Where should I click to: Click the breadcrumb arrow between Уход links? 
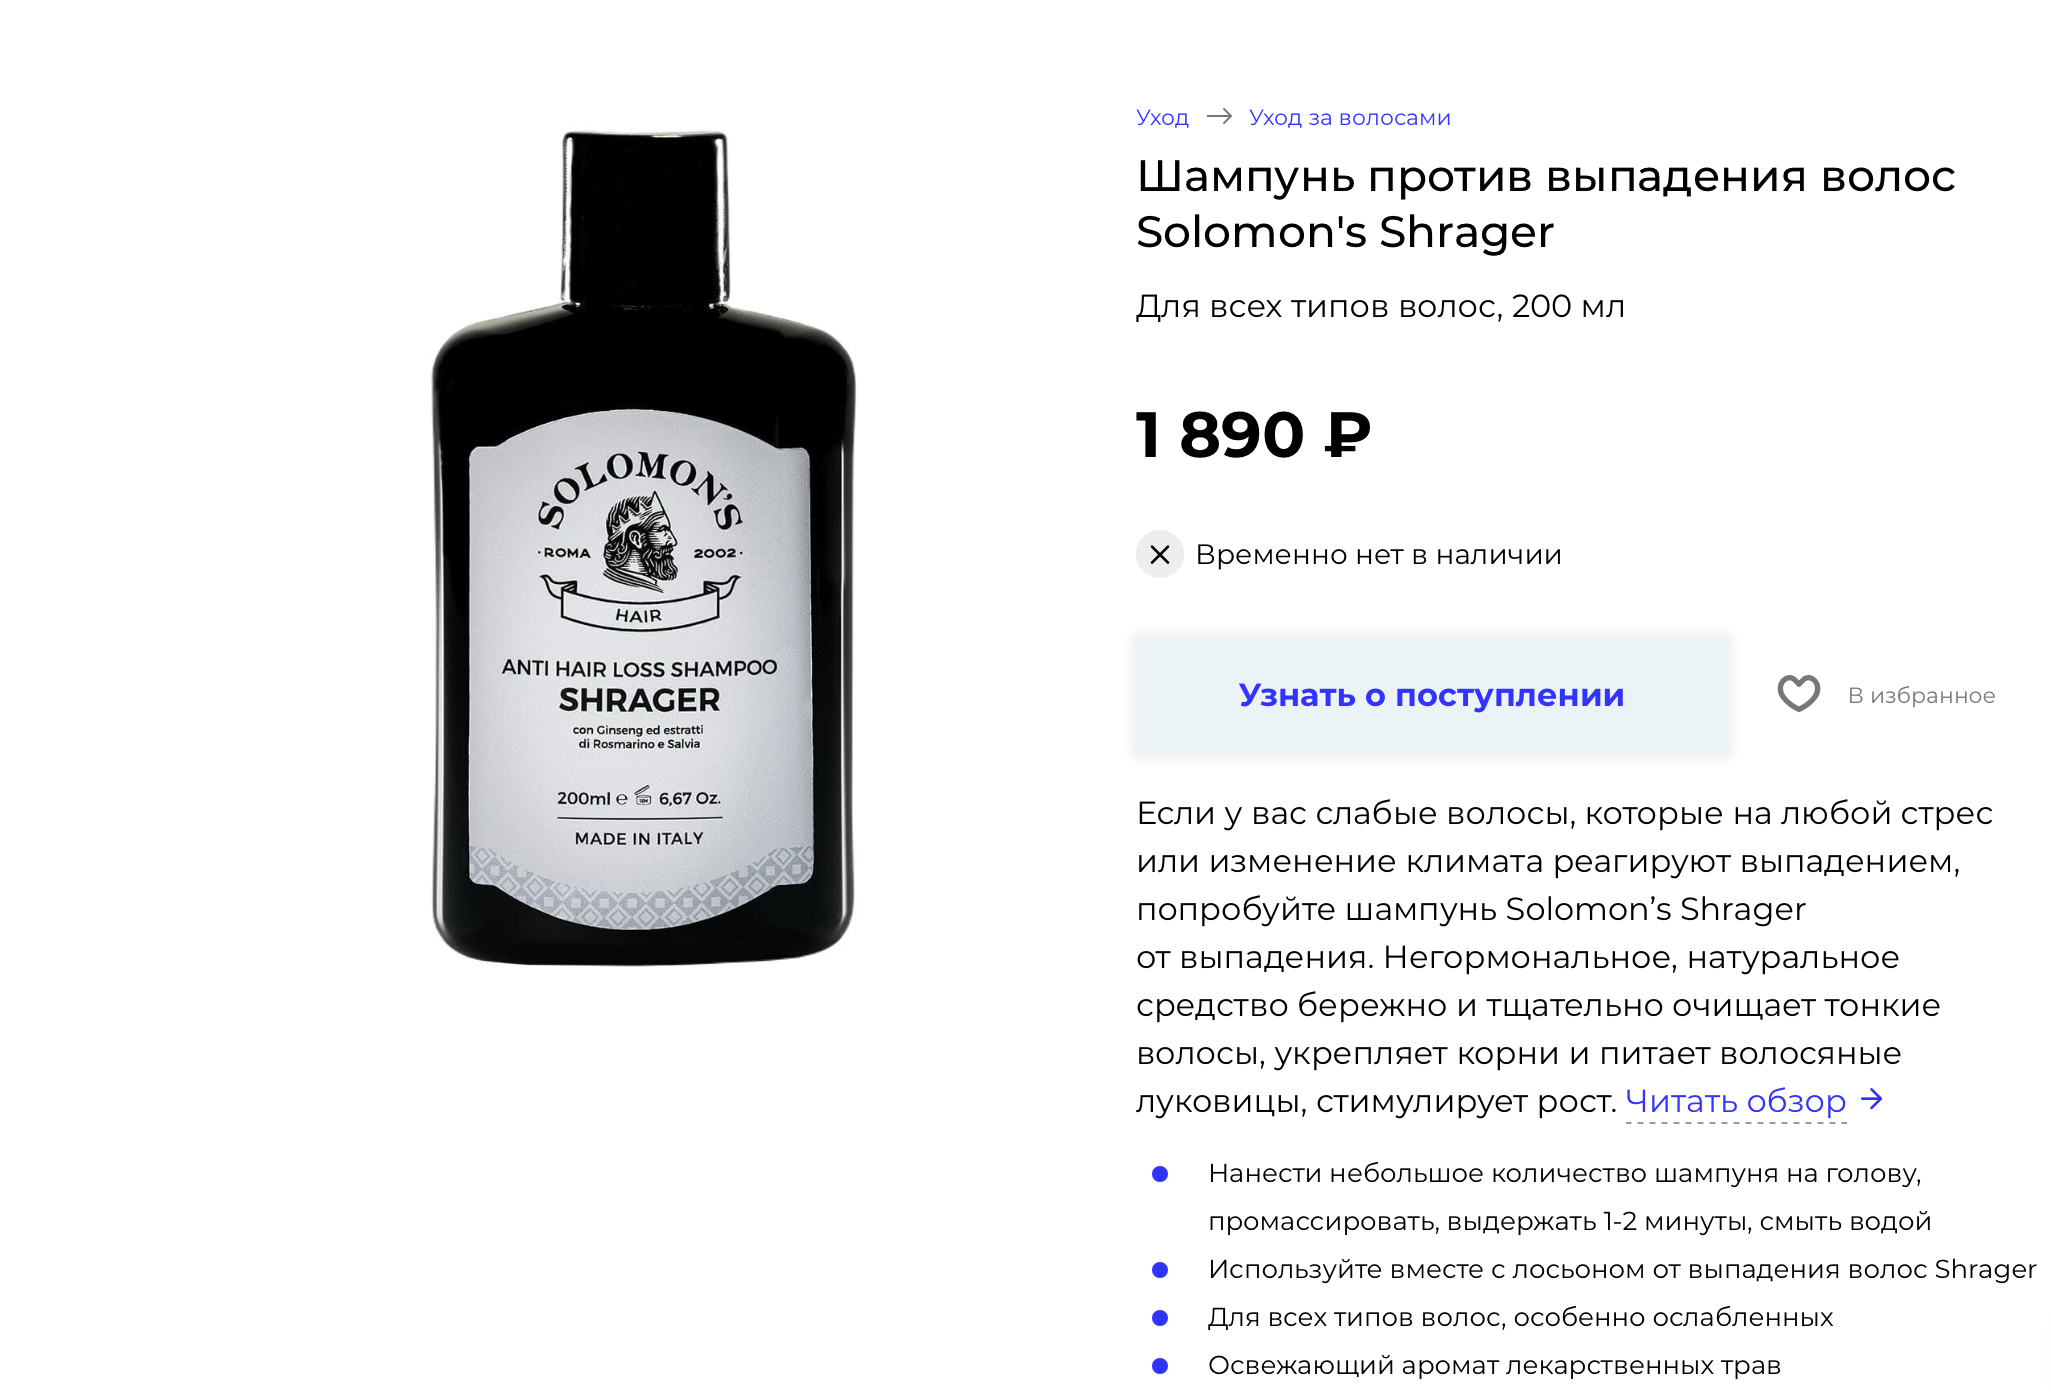pyautogui.click(x=1219, y=116)
